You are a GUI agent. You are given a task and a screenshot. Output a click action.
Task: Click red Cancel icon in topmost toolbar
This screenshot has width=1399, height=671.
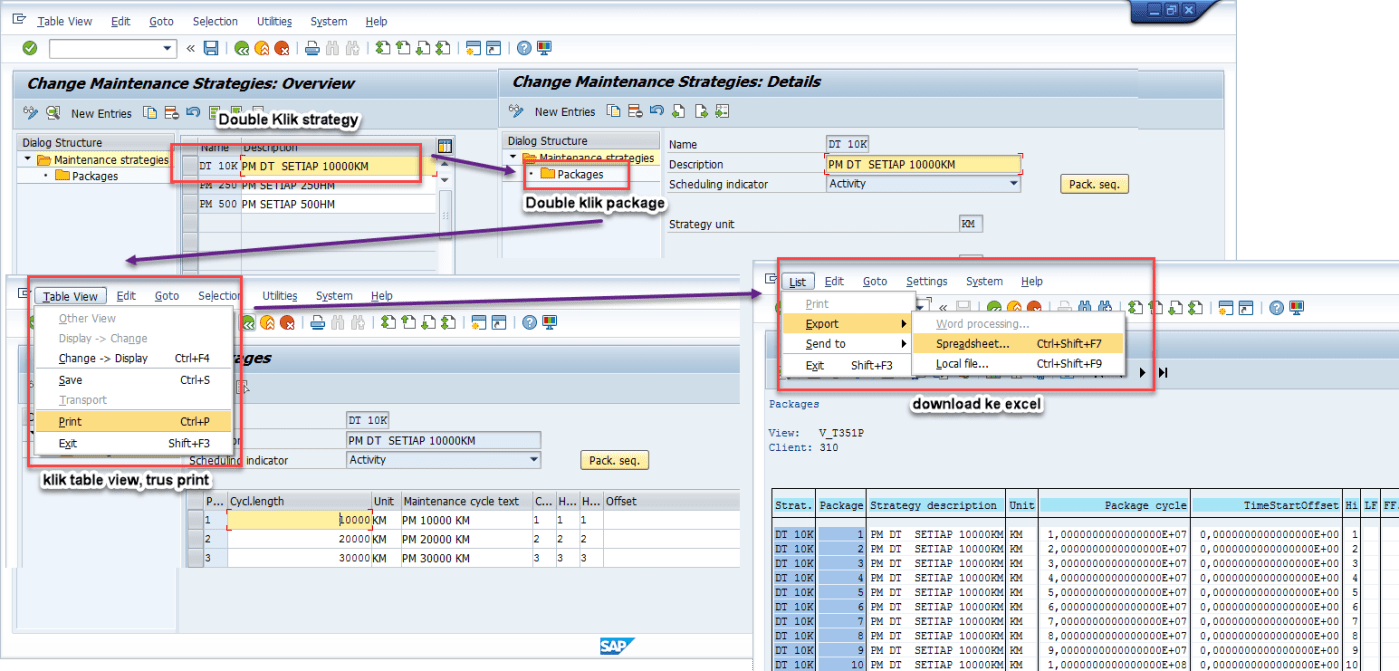click(282, 48)
